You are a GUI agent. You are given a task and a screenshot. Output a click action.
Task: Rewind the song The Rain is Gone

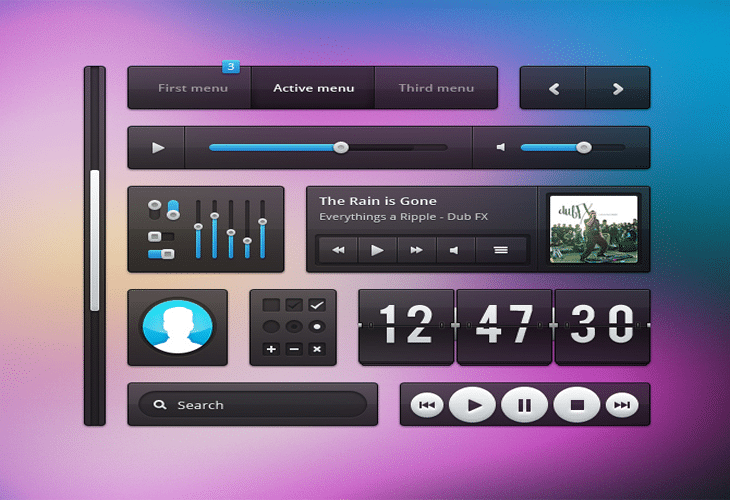tap(338, 250)
